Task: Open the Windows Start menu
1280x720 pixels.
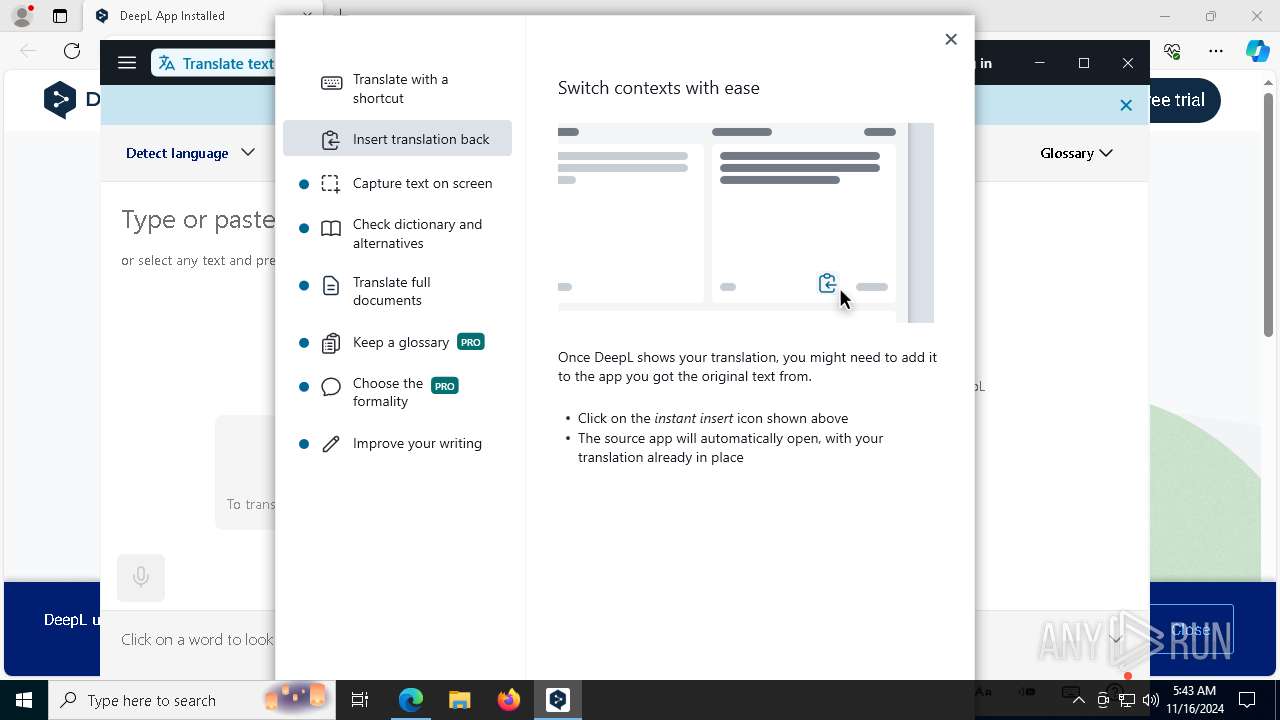Action: click(24, 700)
